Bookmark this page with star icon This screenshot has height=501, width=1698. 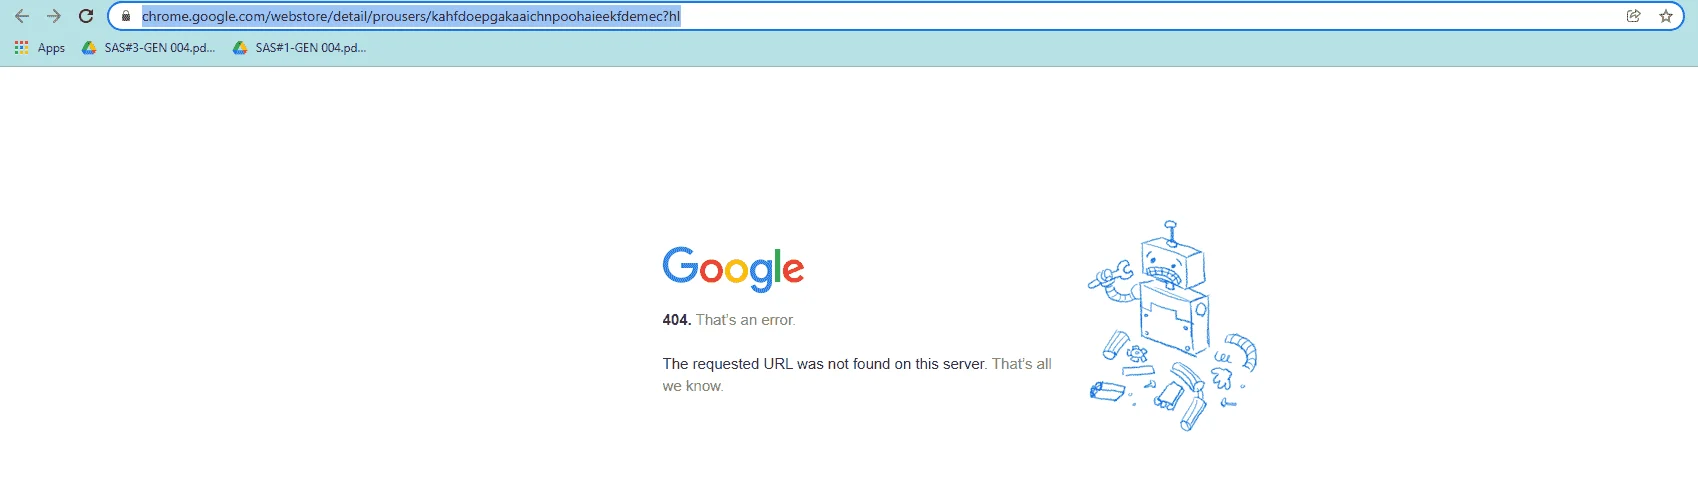(1666, 16)
